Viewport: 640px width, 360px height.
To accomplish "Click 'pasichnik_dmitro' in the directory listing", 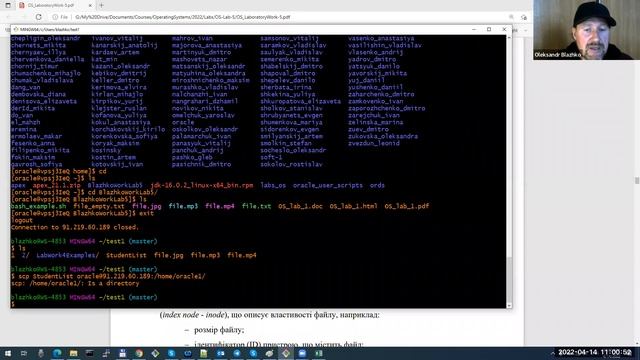I will point(201,164).
